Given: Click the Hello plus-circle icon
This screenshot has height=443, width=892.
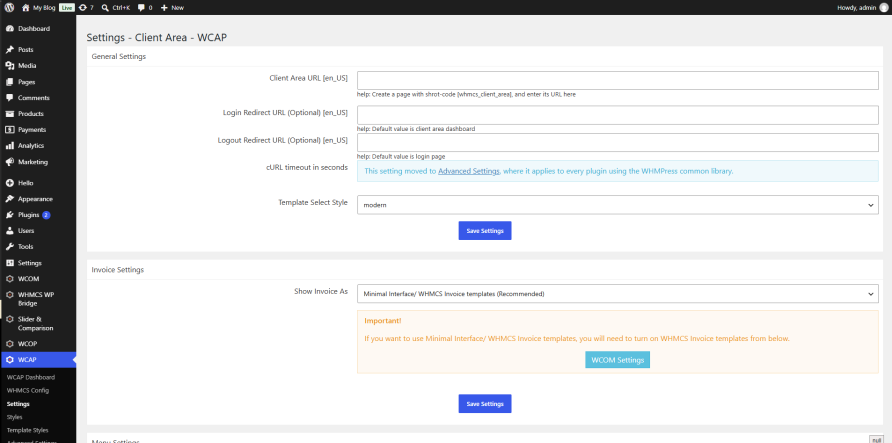Looking at the screenshot, I should pos(10,183).
